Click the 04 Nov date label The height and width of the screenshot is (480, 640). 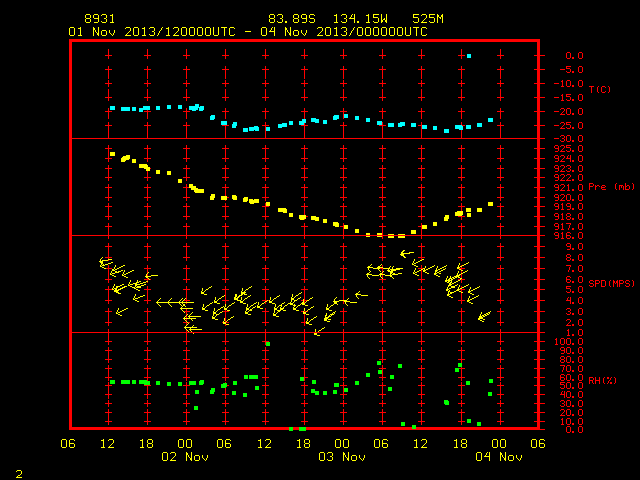(499, 457)
